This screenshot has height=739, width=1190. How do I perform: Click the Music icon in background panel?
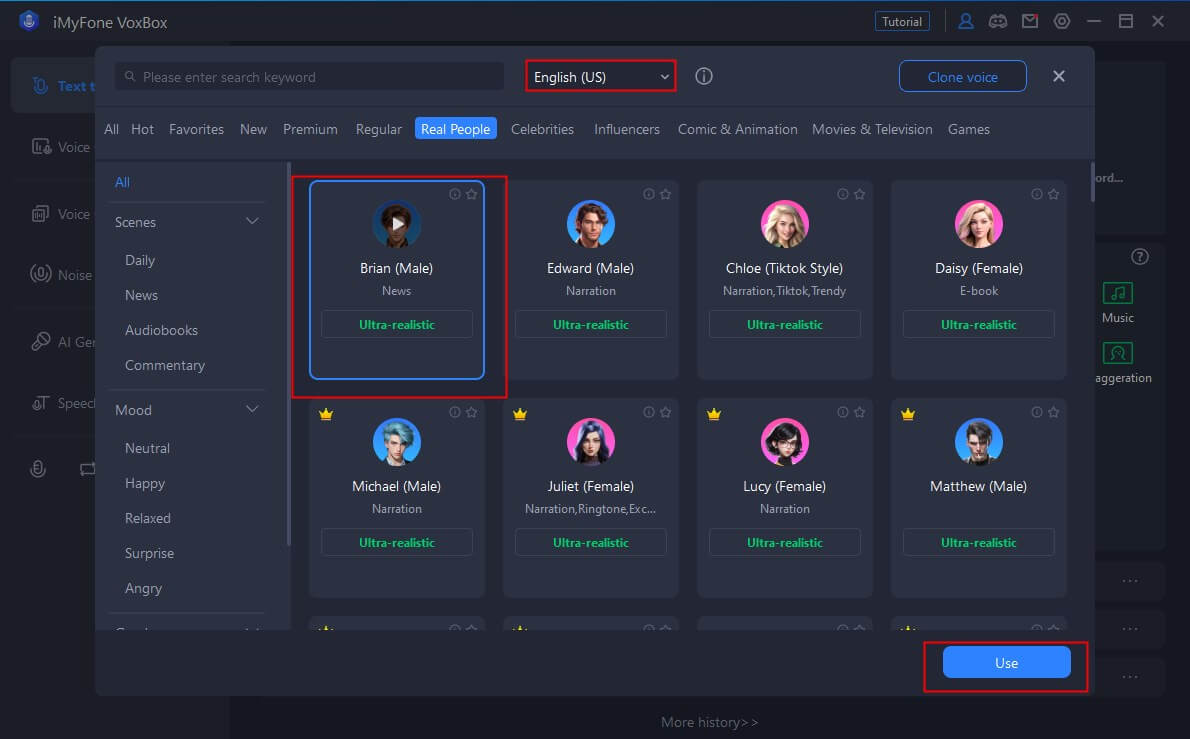coord(1117,293)
